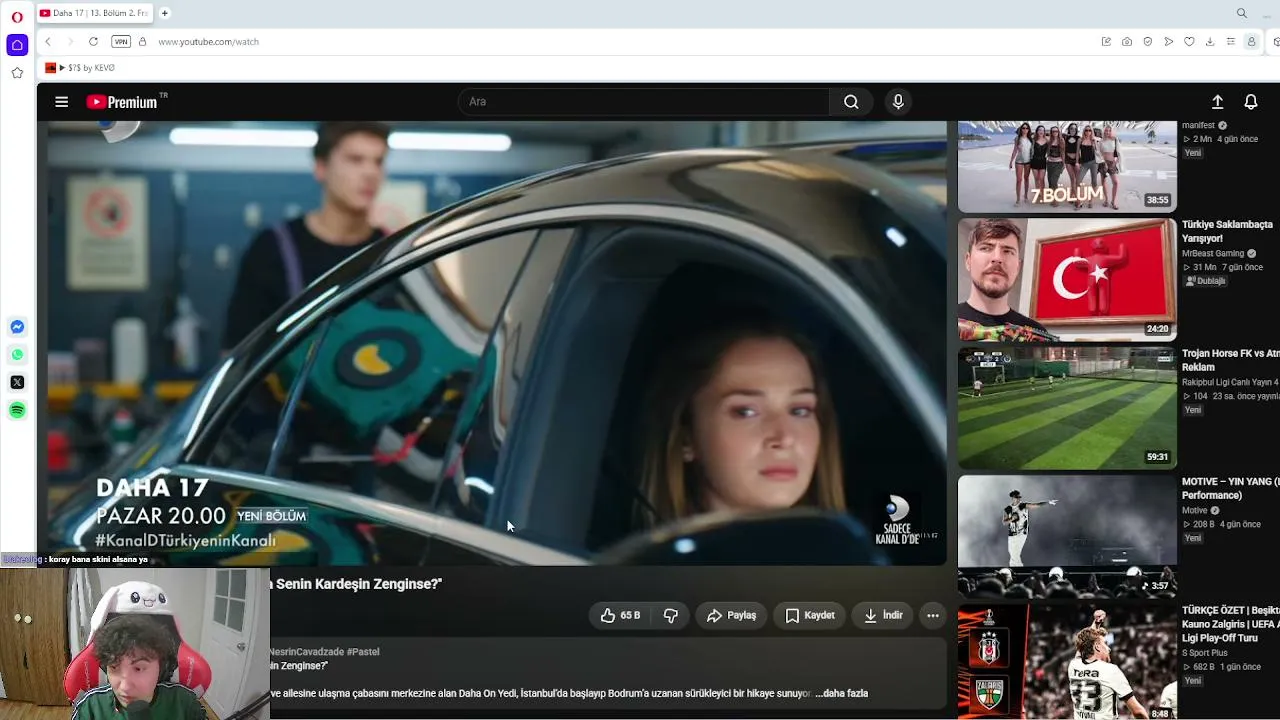This screenshot has height=720, width=1280.
Task: Save the video with Kaydet
Action: [x=810, y=616]
